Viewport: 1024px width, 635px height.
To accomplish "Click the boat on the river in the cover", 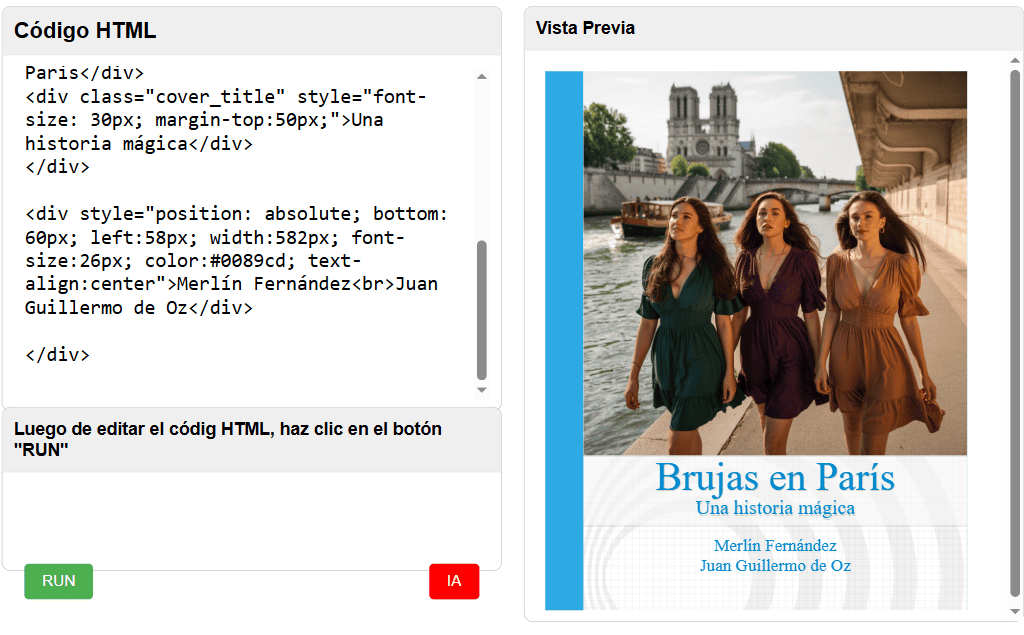I will pyautogui.click(x=648, y=217).
